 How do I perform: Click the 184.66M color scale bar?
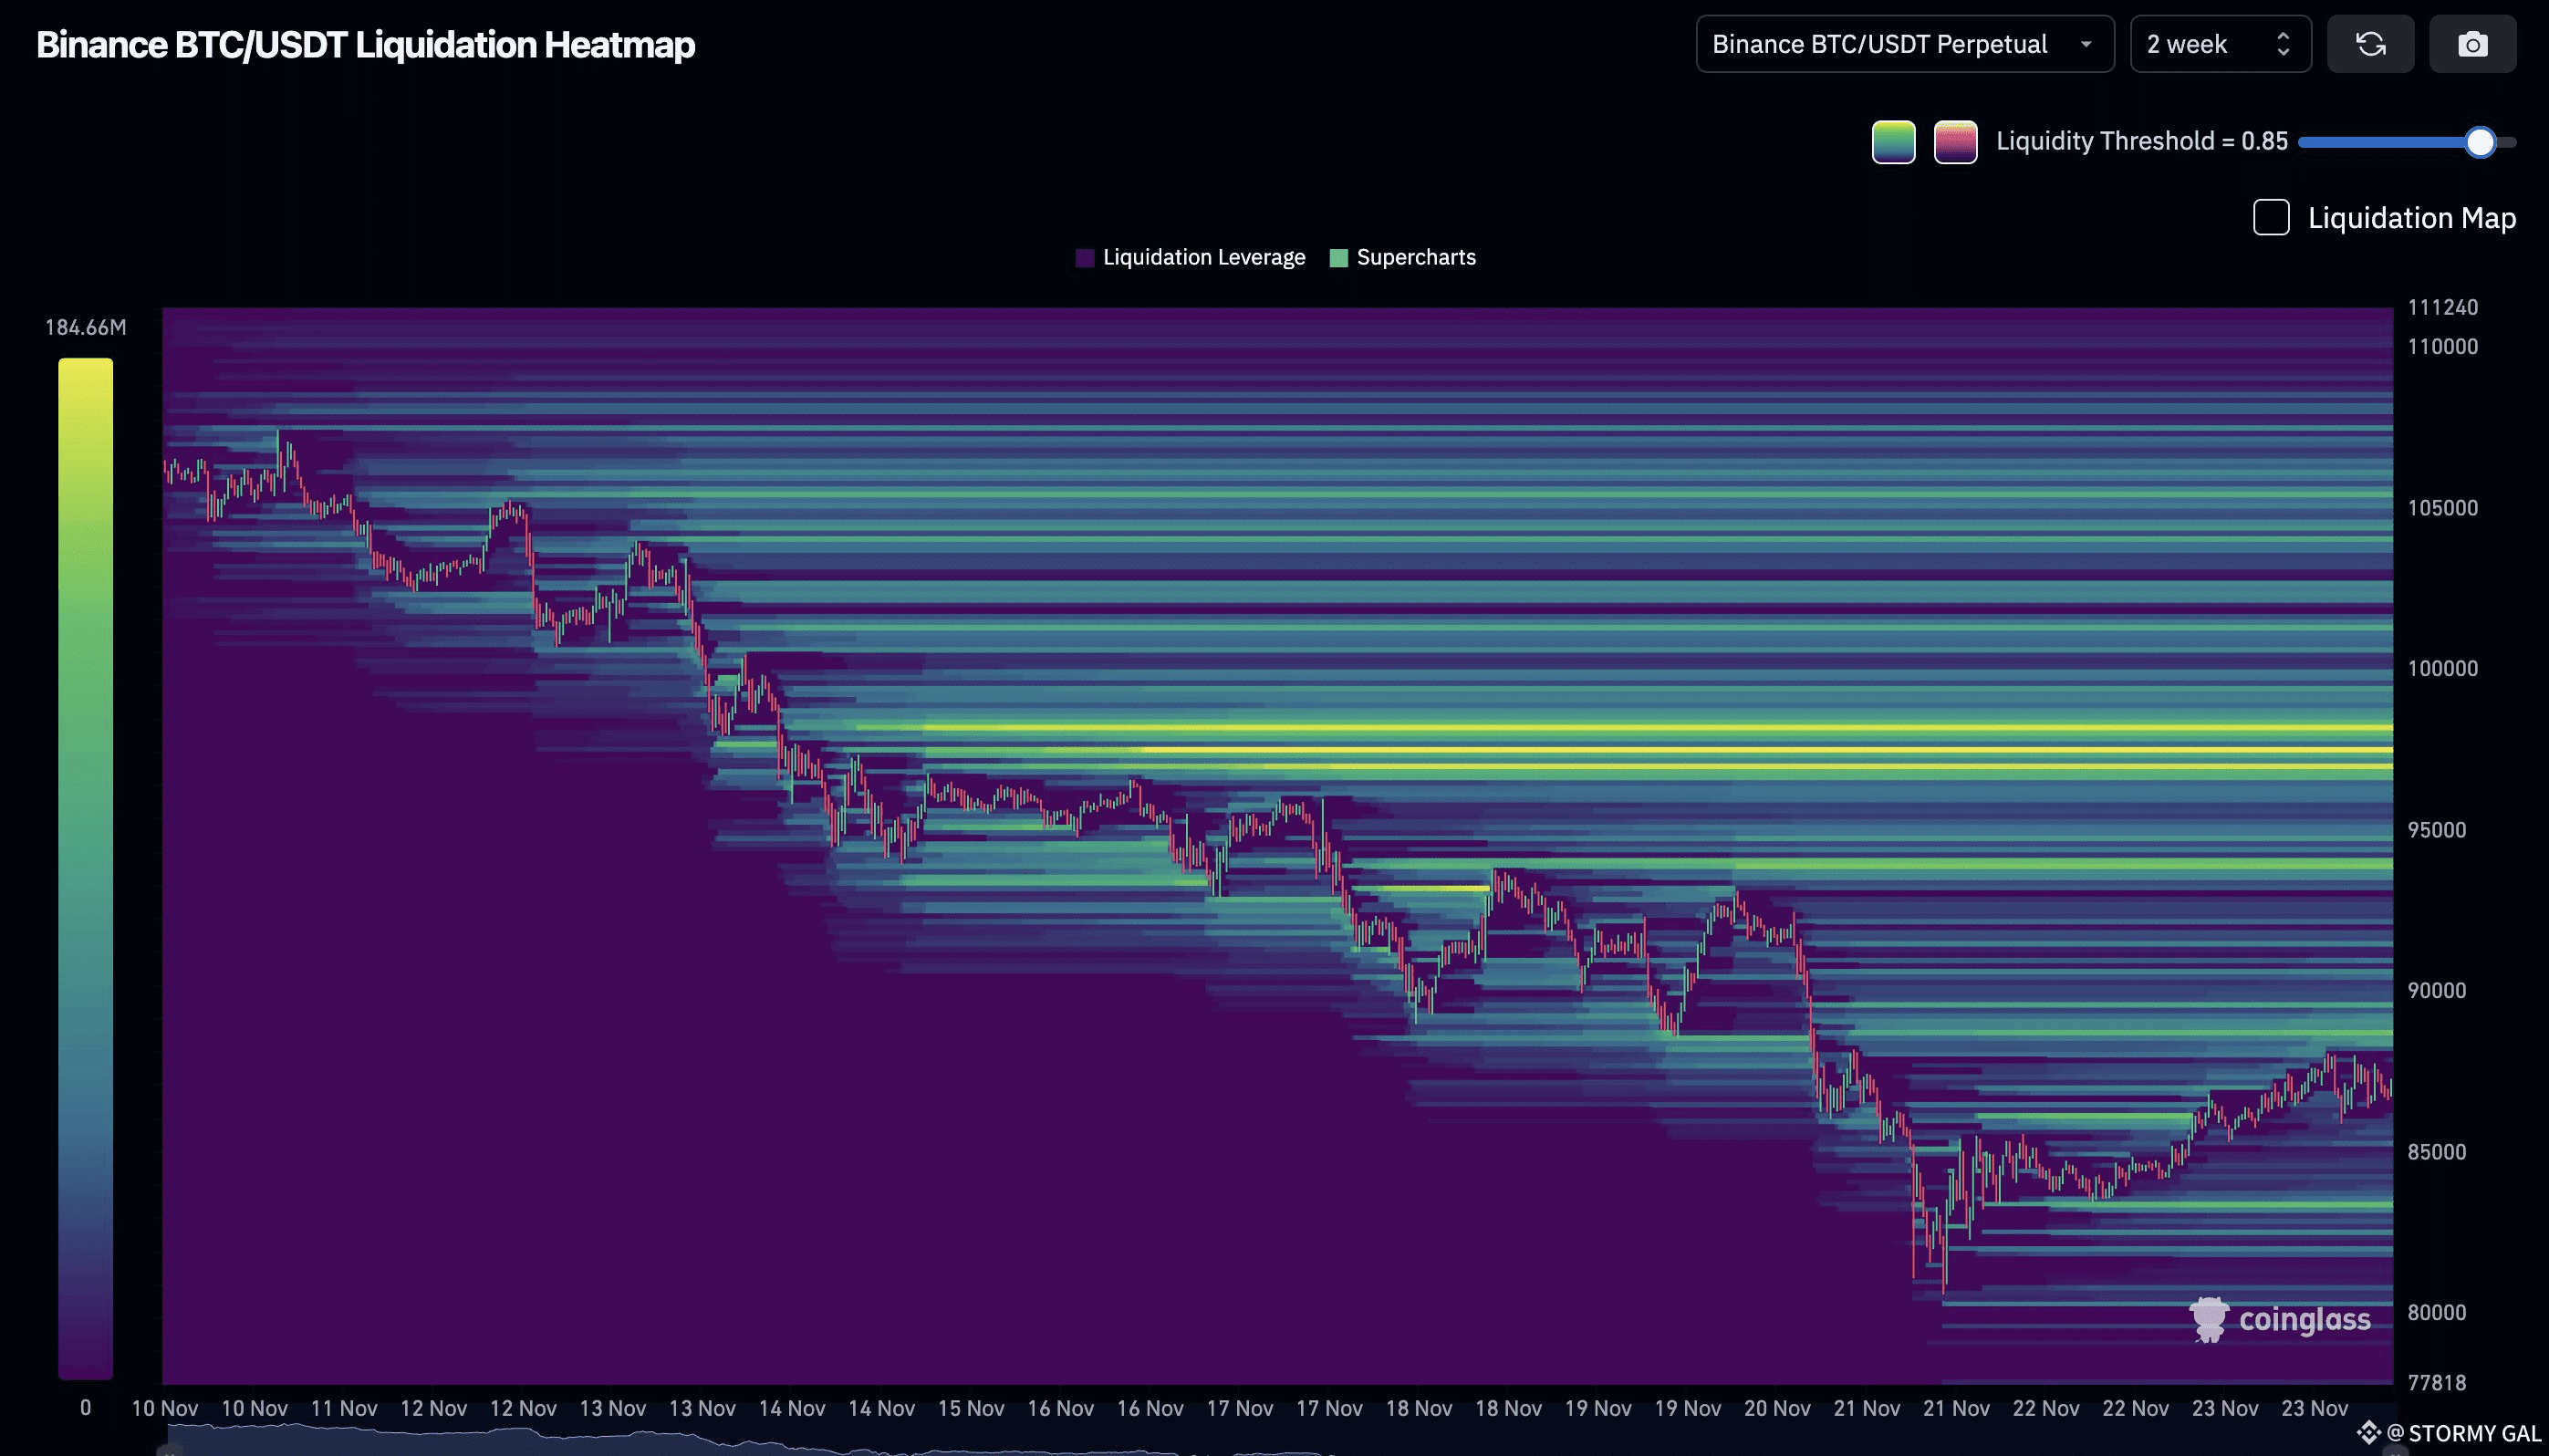coord(85,868)
